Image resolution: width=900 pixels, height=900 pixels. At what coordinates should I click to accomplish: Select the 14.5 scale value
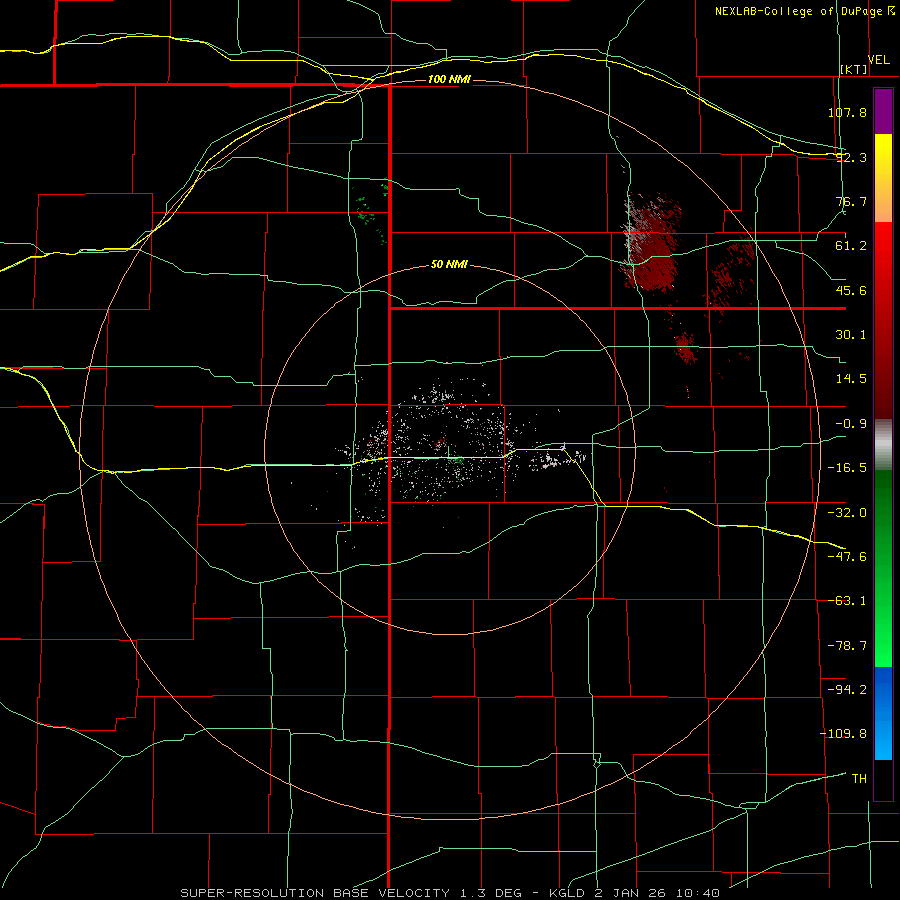coord(851,379)
